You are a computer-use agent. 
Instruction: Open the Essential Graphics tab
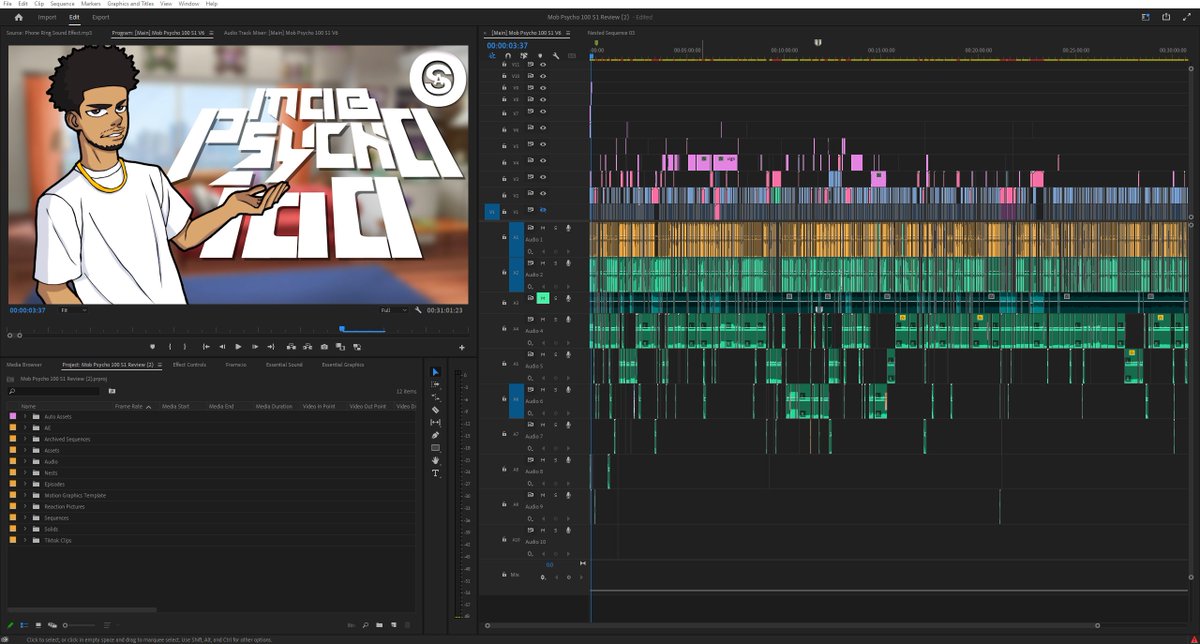pos(342,365)
